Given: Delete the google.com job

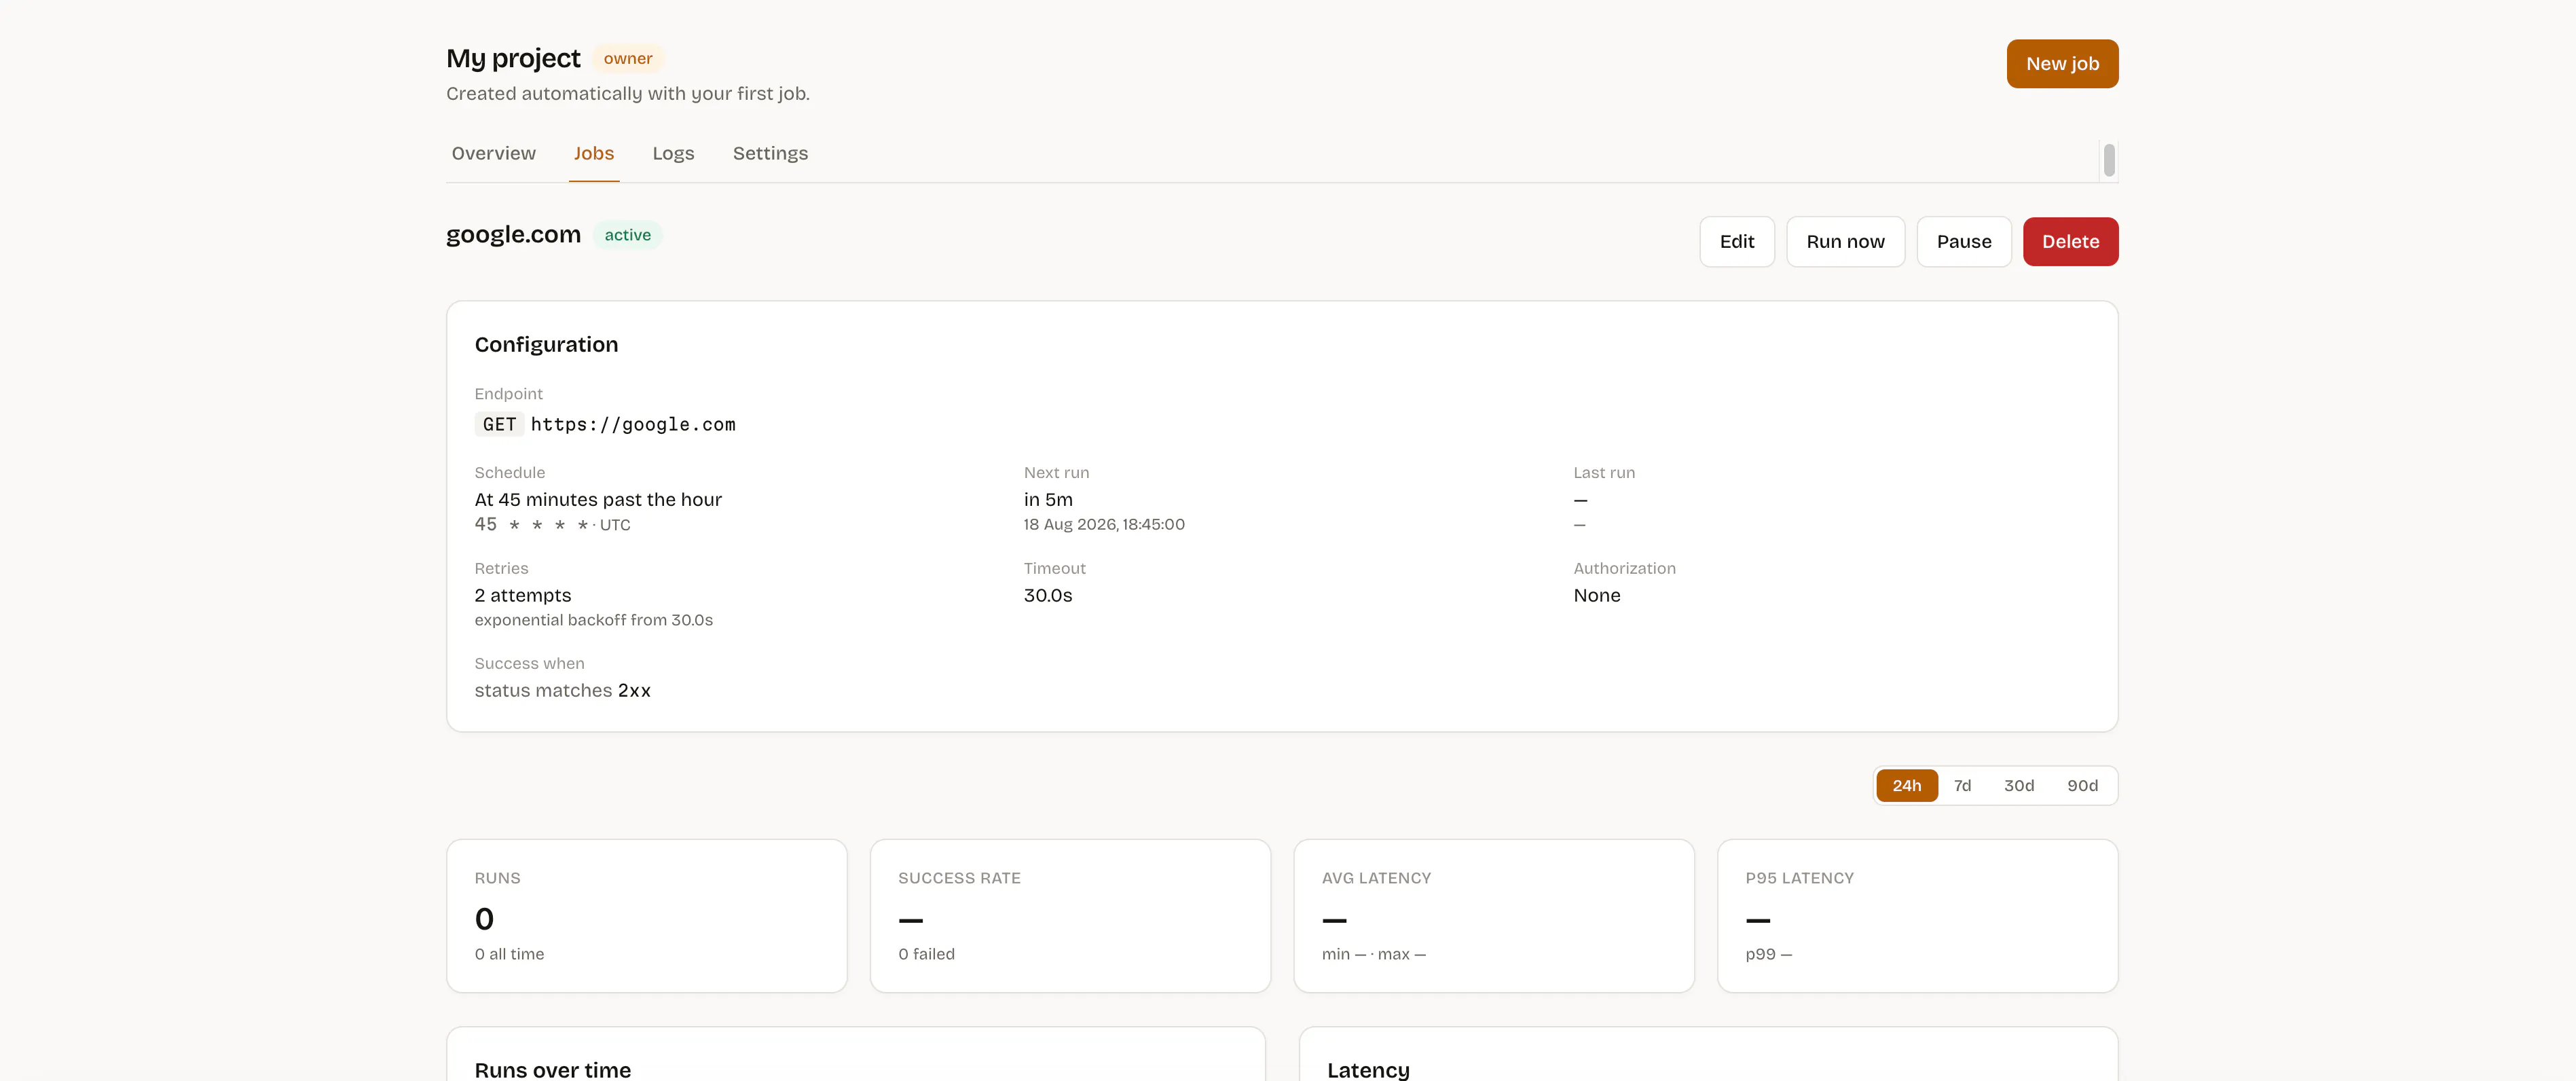Looking at the screenshot, I should (2070, 242).
